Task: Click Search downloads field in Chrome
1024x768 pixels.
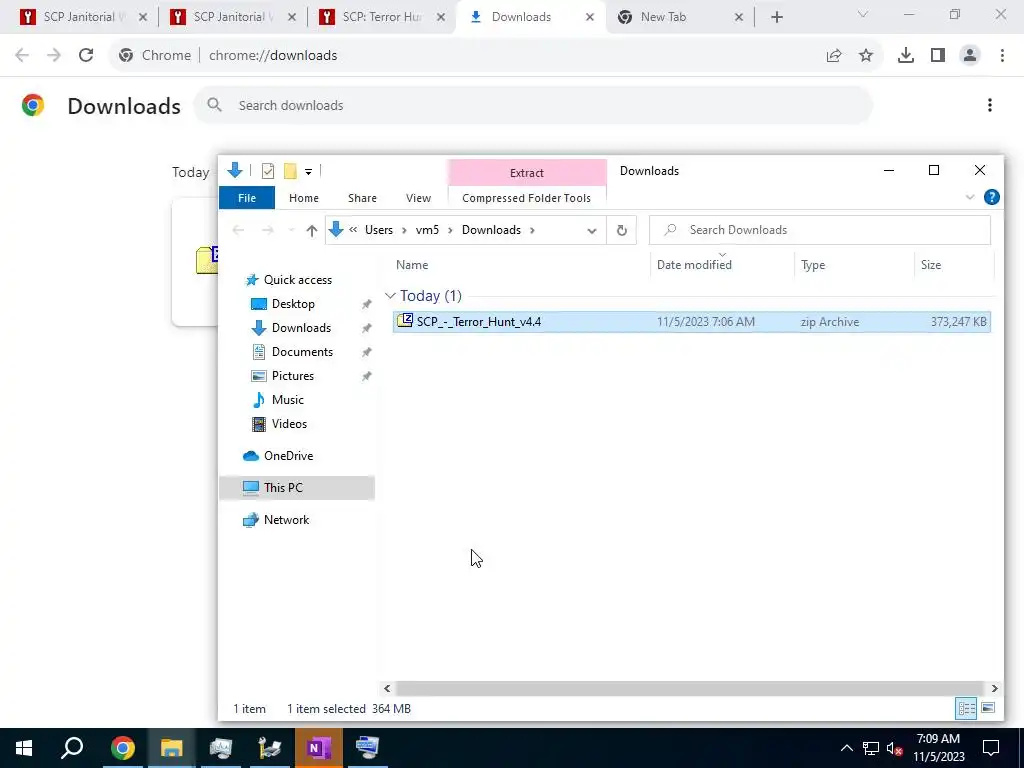Action: click(x=533, y=105)
